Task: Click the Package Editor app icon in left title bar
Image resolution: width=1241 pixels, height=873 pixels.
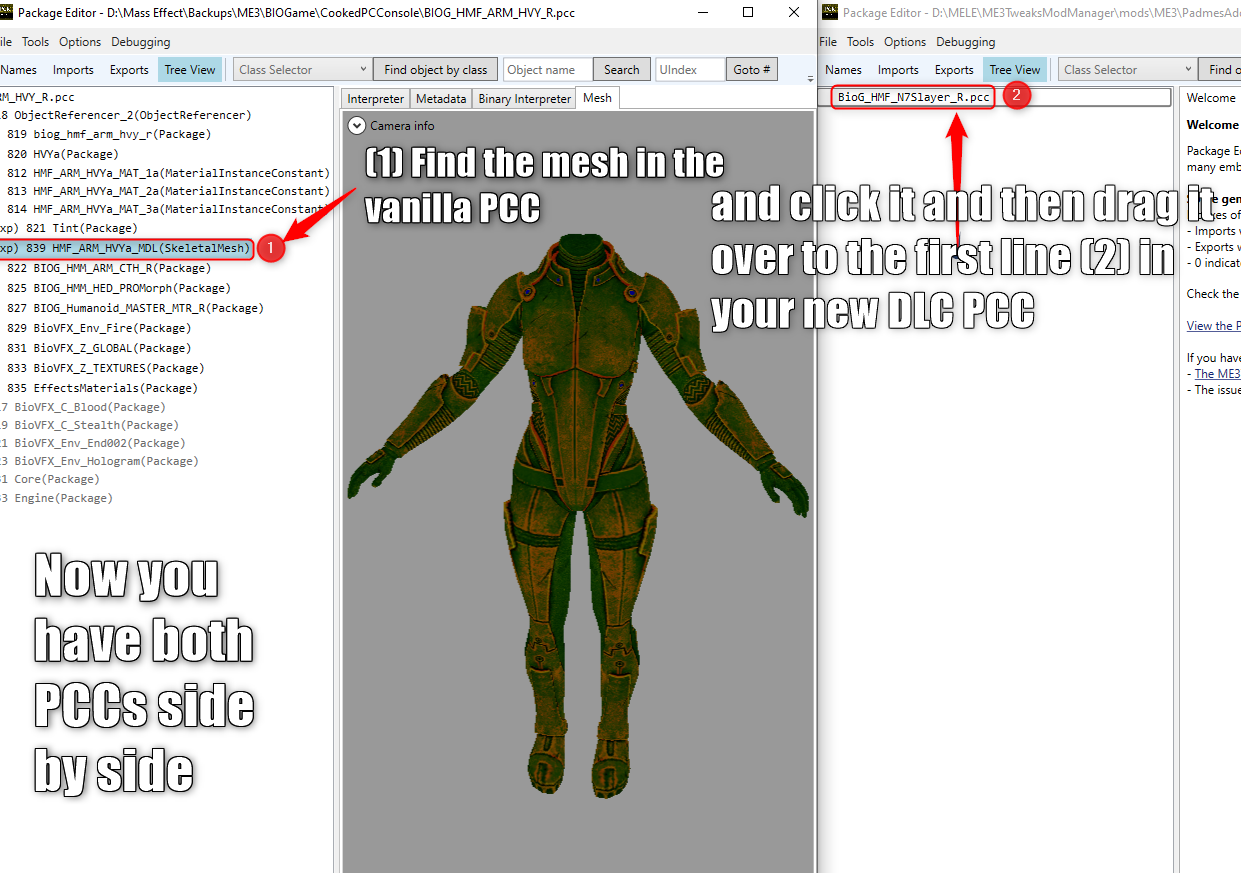Action: 5,13
